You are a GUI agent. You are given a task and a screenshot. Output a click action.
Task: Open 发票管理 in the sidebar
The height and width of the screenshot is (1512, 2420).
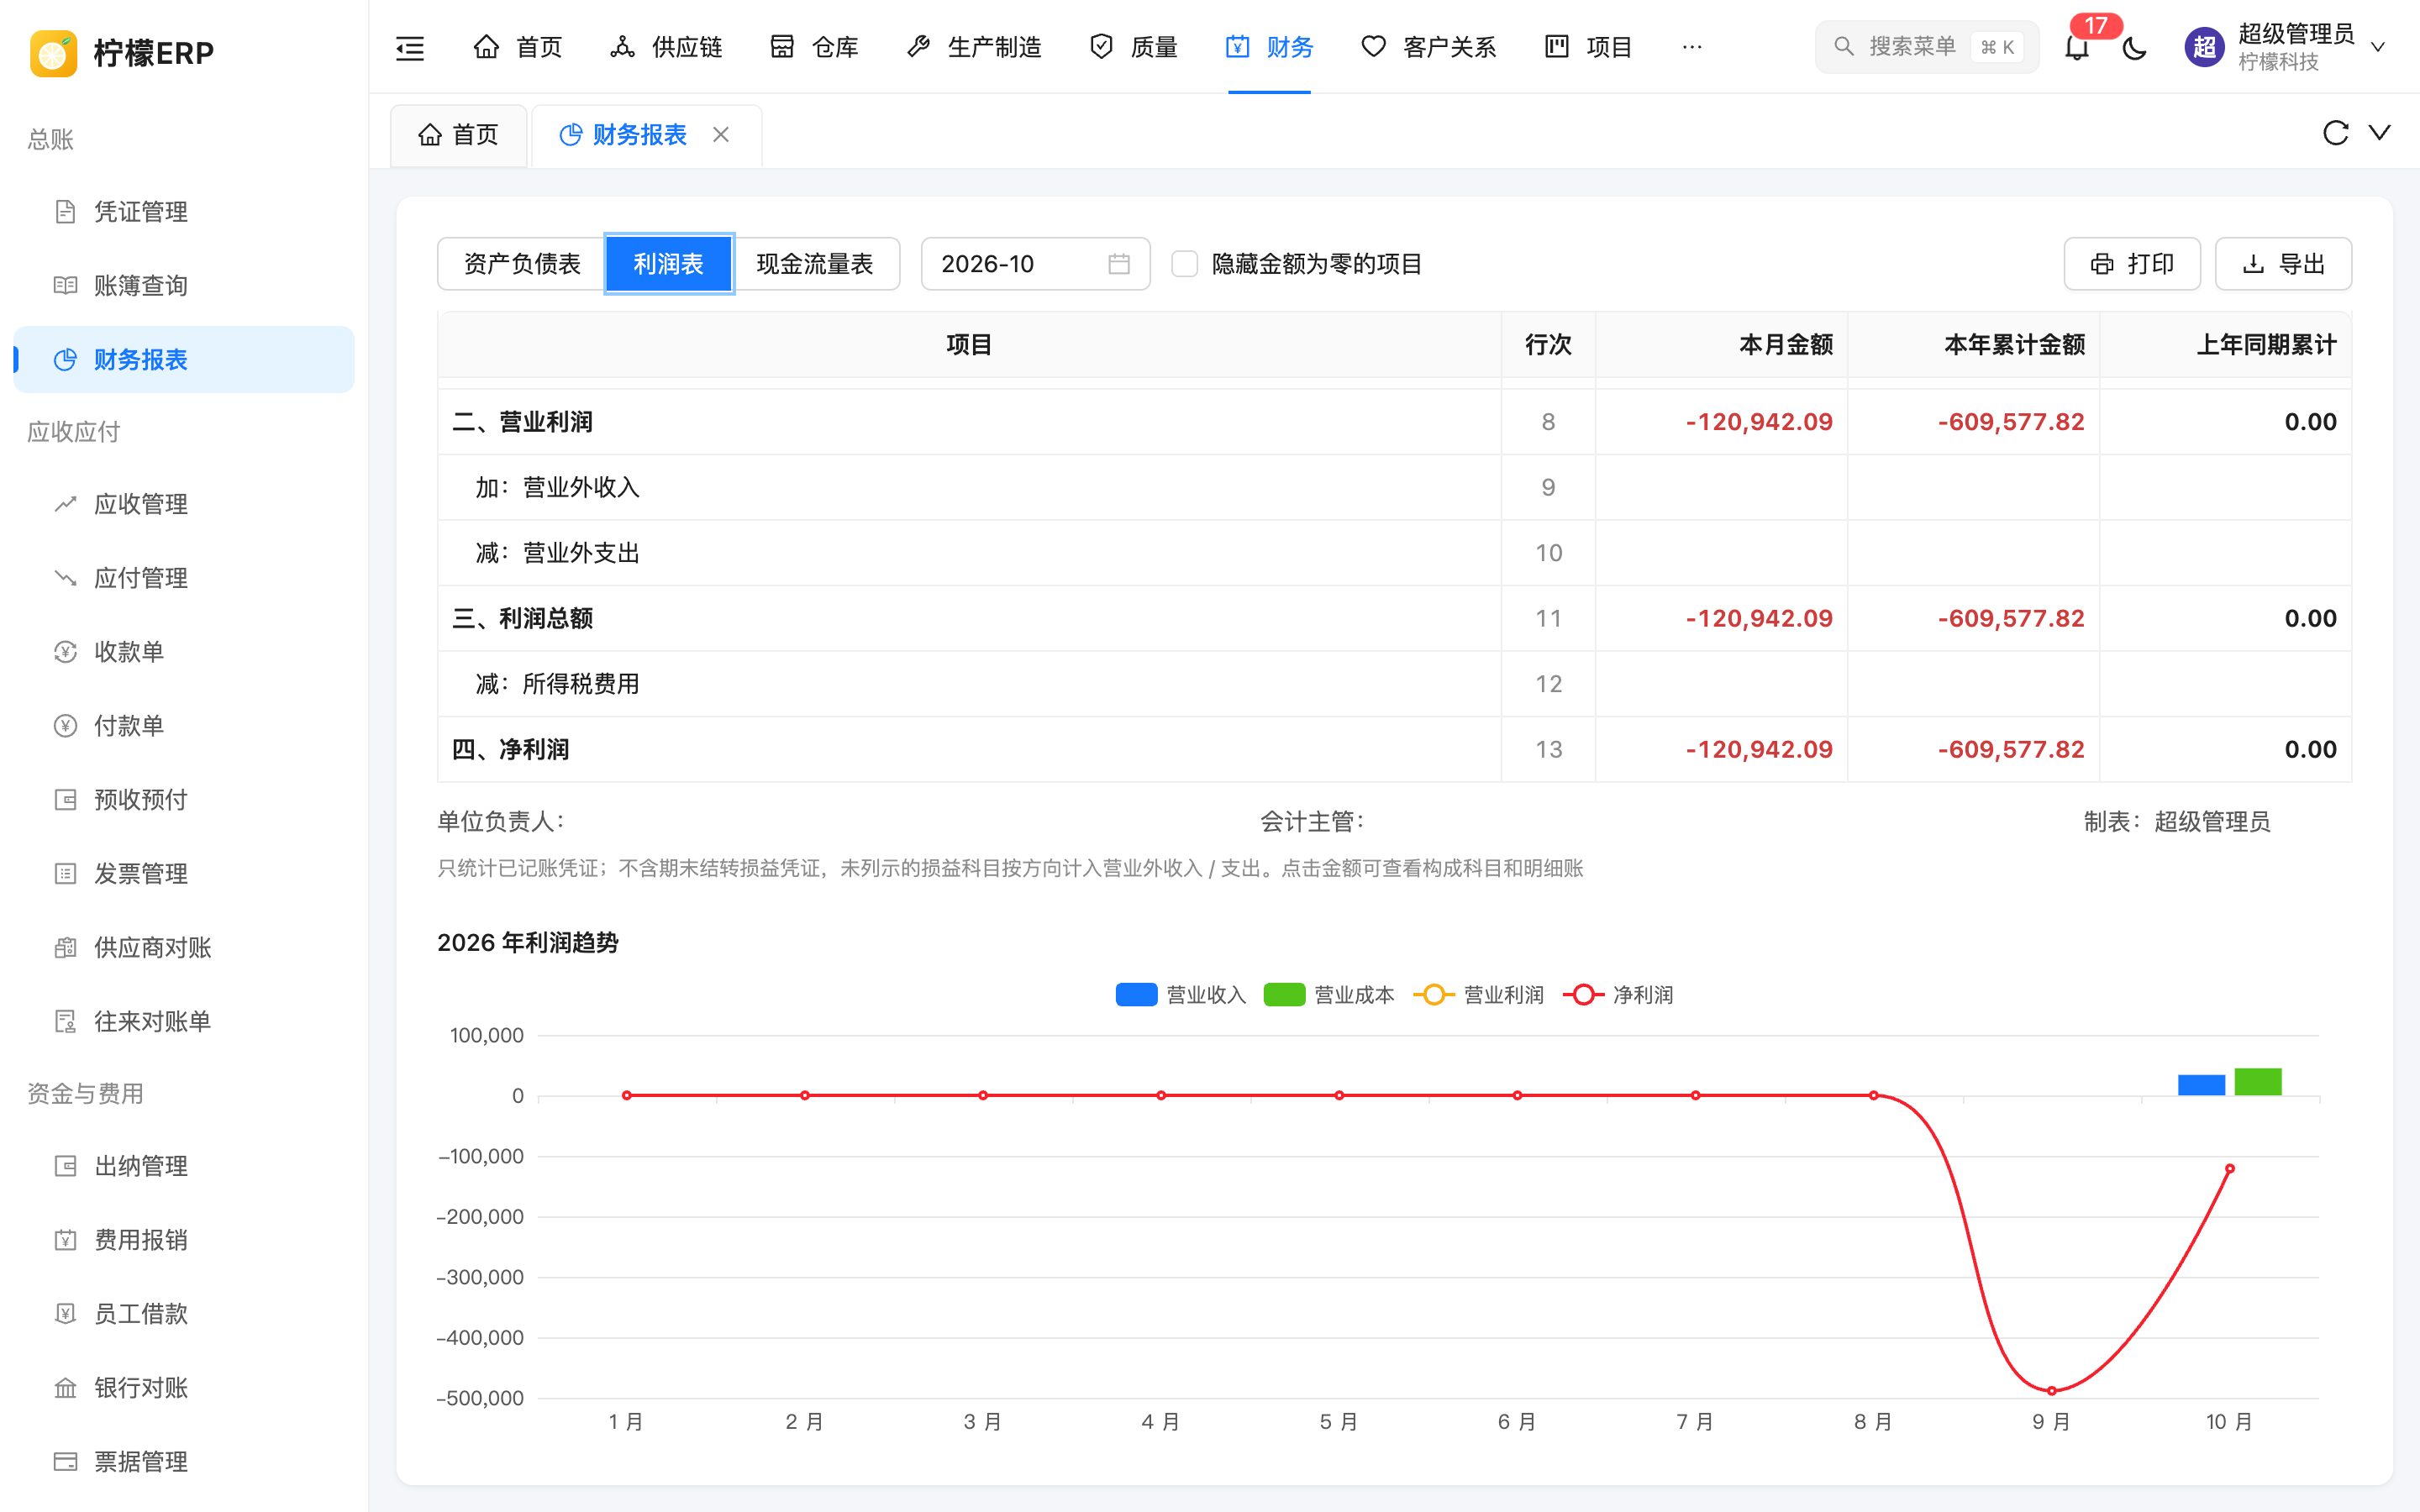tap(184, 874)
